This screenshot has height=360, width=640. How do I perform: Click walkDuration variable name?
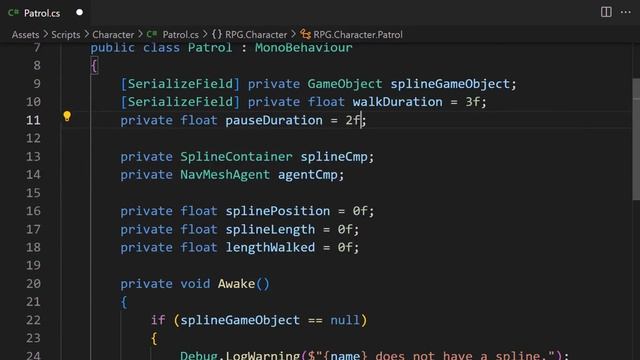point(398,102)
